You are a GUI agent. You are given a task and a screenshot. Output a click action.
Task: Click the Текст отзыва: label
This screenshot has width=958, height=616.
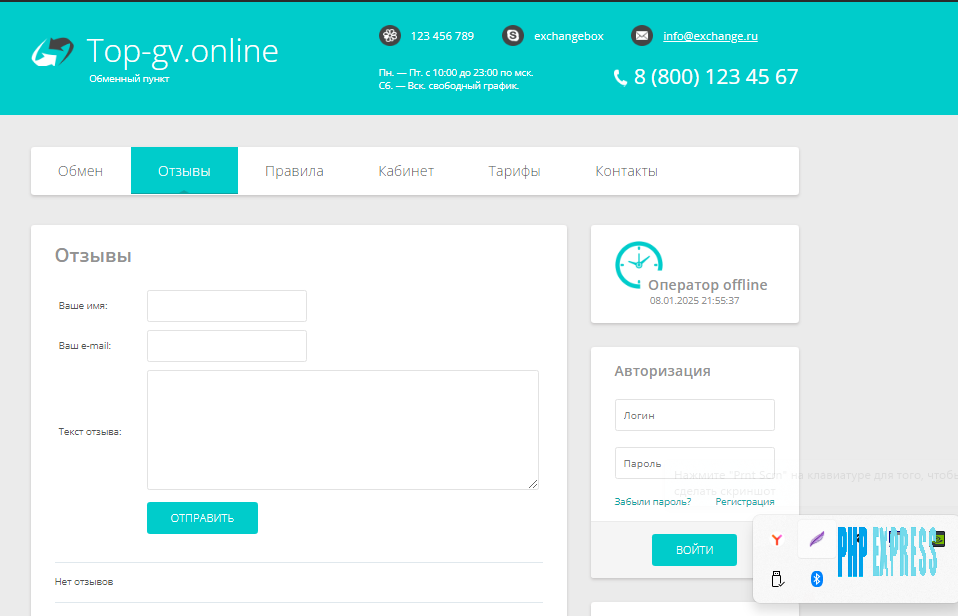coord(90,431)
